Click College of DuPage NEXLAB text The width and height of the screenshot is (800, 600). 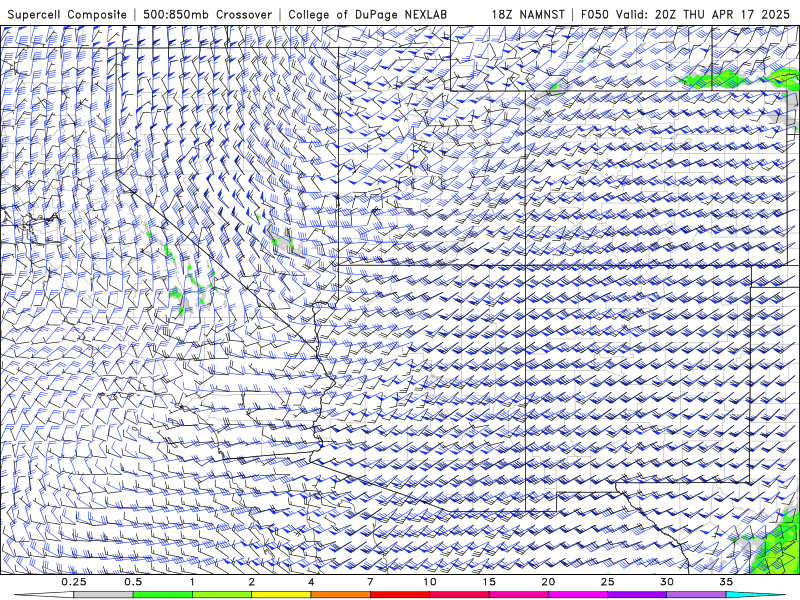pos(368,14)
